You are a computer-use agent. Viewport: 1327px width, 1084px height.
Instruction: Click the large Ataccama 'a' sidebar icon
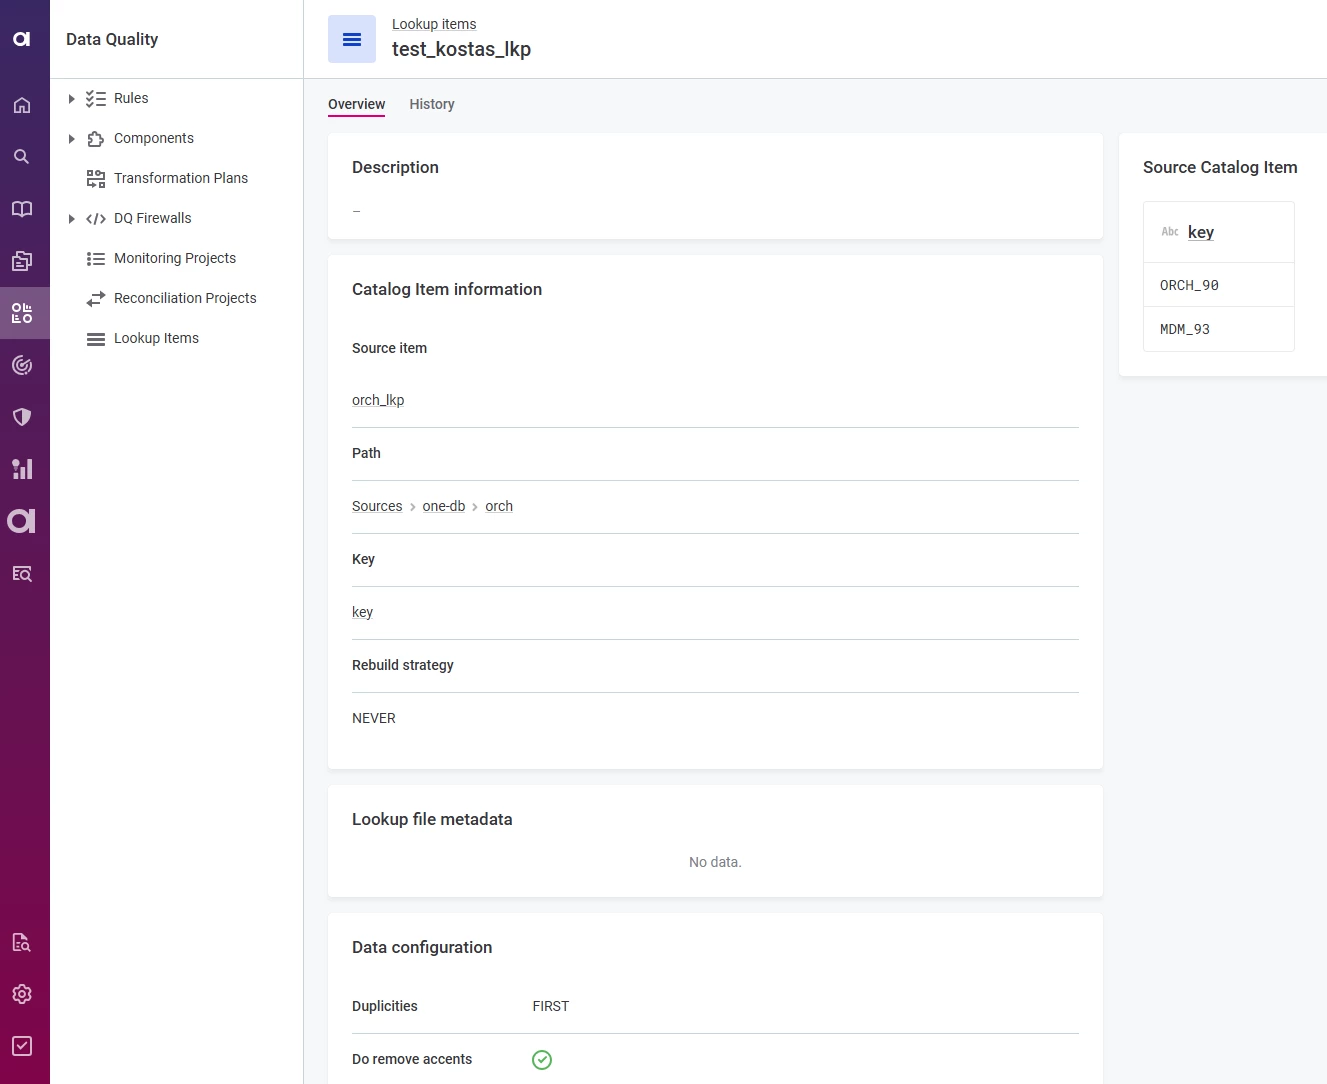22,521
